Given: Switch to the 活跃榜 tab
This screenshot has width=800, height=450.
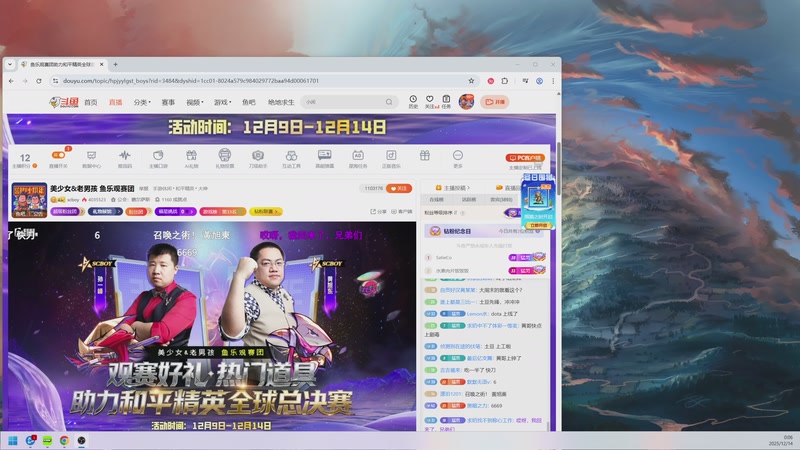Looking at the screenshot, I should point(468,199).
